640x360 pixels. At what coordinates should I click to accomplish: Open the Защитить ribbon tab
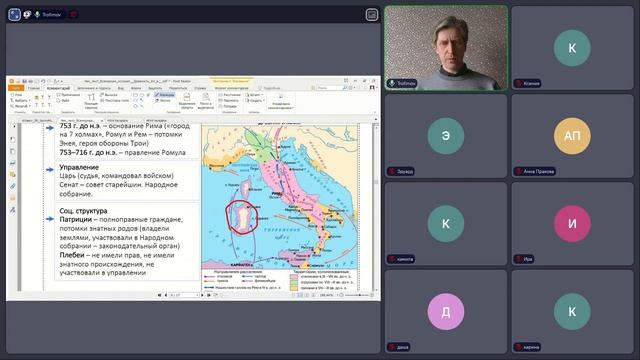click(155, 88)
